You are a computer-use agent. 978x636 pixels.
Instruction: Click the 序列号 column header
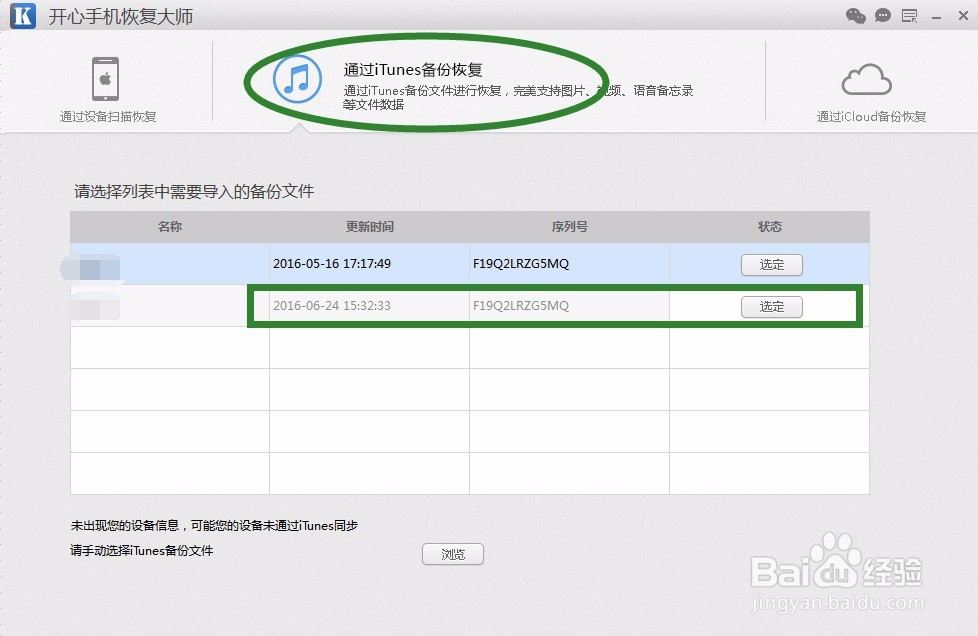pos(569,226)
